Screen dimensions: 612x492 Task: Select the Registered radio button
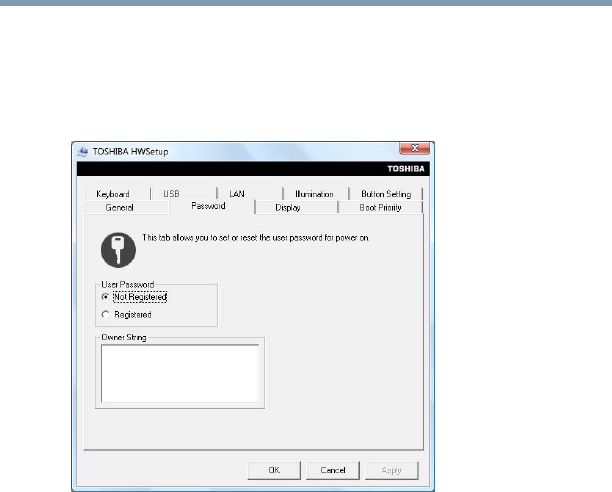pos(105,314)
